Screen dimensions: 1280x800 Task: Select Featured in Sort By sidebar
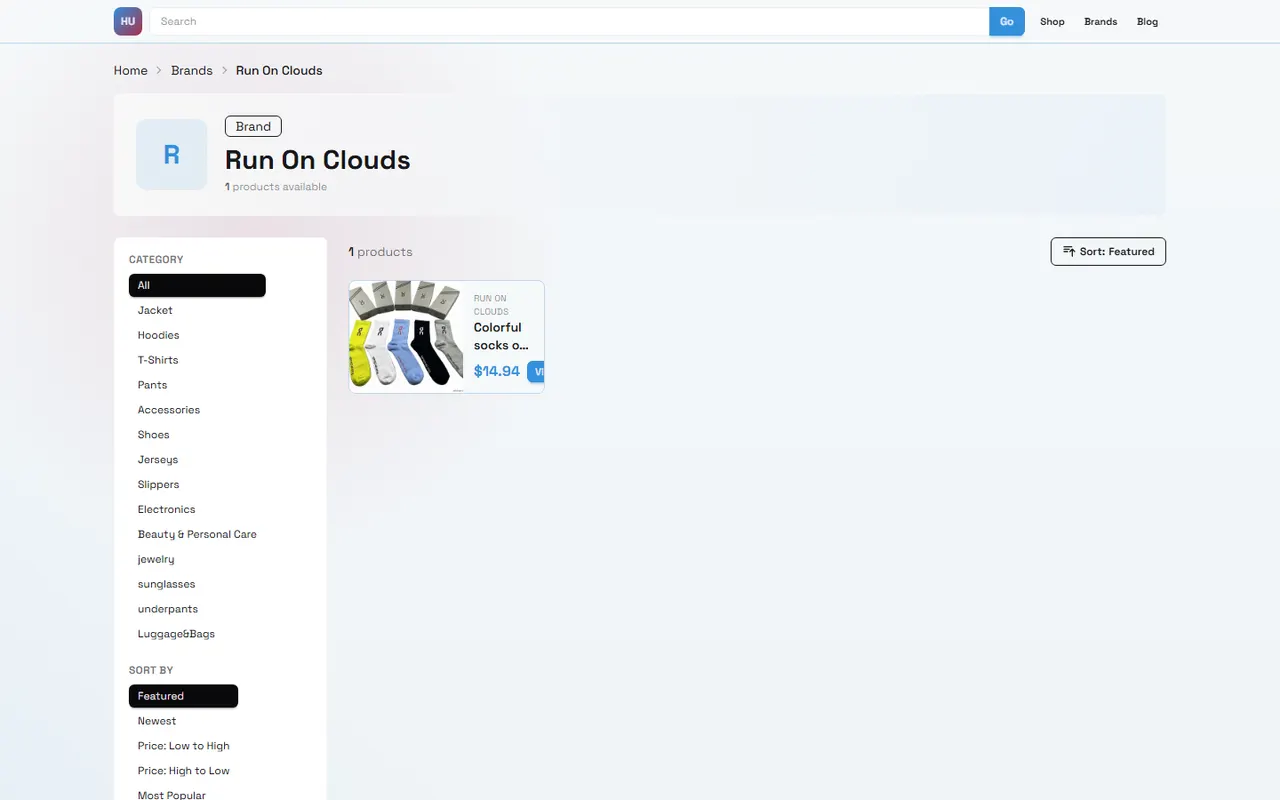[x=183, y=696]
